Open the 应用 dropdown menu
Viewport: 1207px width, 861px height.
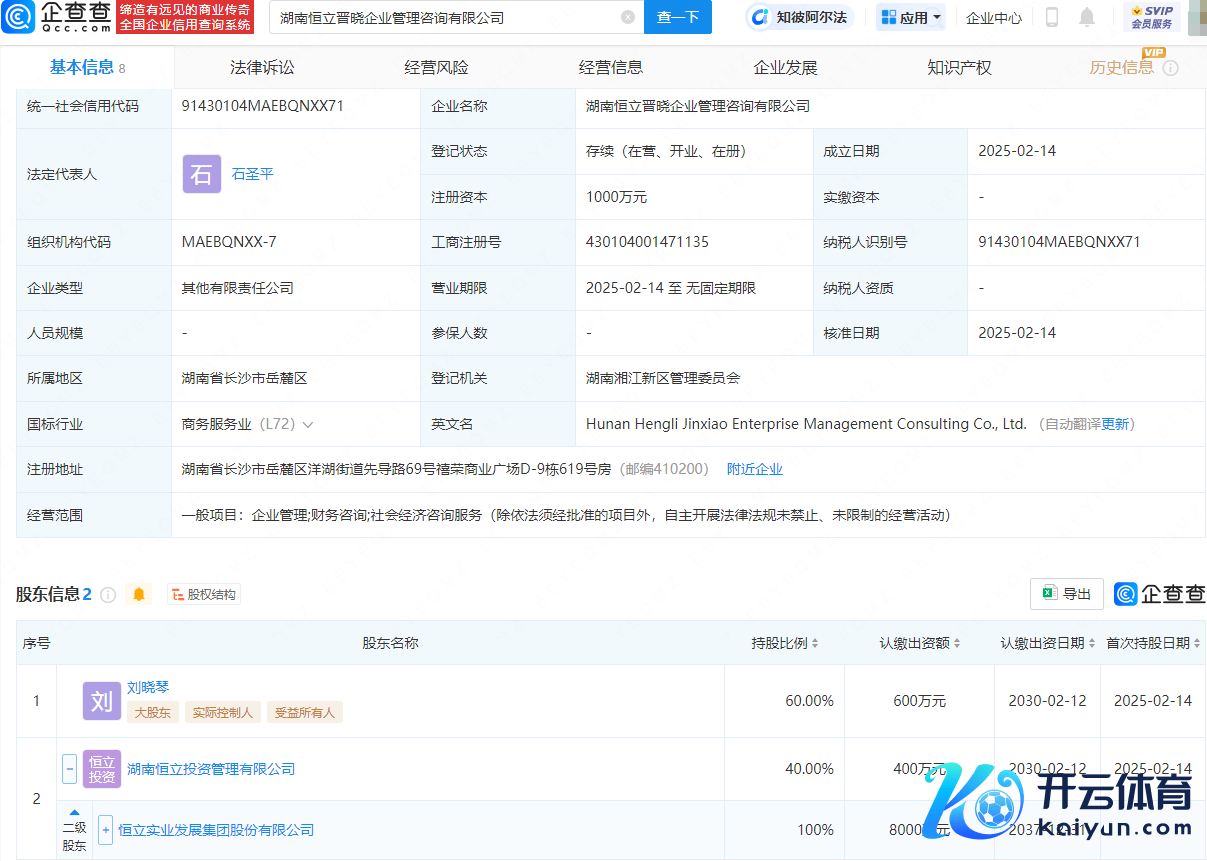click(911, 17)
